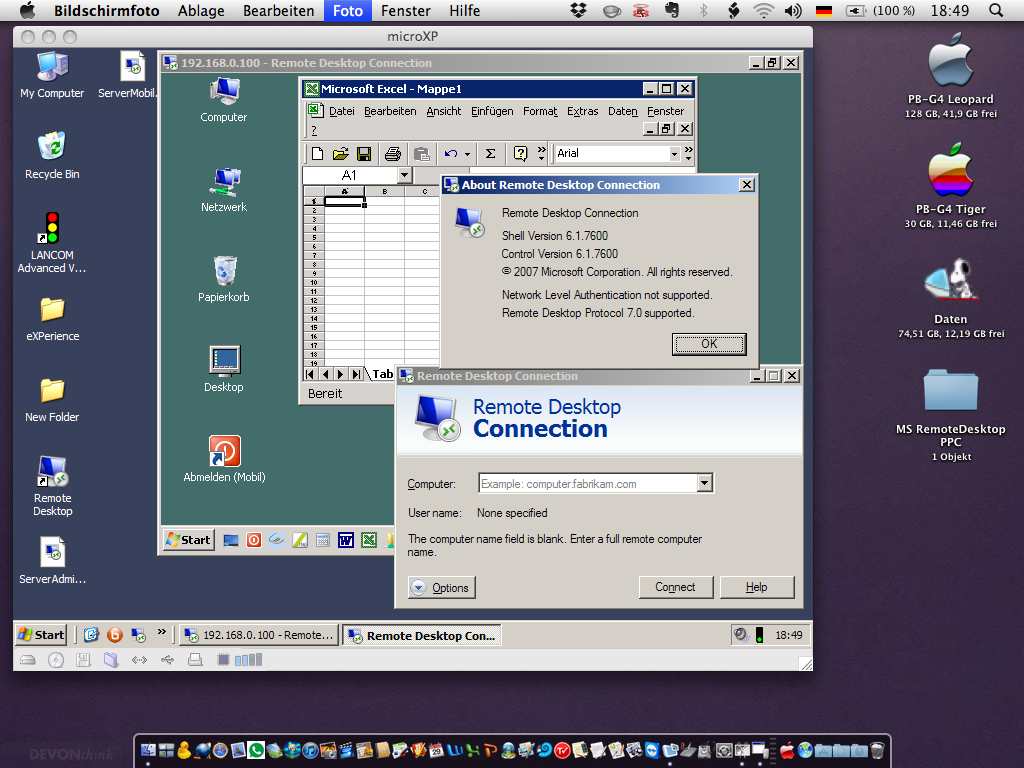Screen dimensions: 1024x768
Task: Close the About Remote Desktop Connection dialog
Action: pos(746,185)
